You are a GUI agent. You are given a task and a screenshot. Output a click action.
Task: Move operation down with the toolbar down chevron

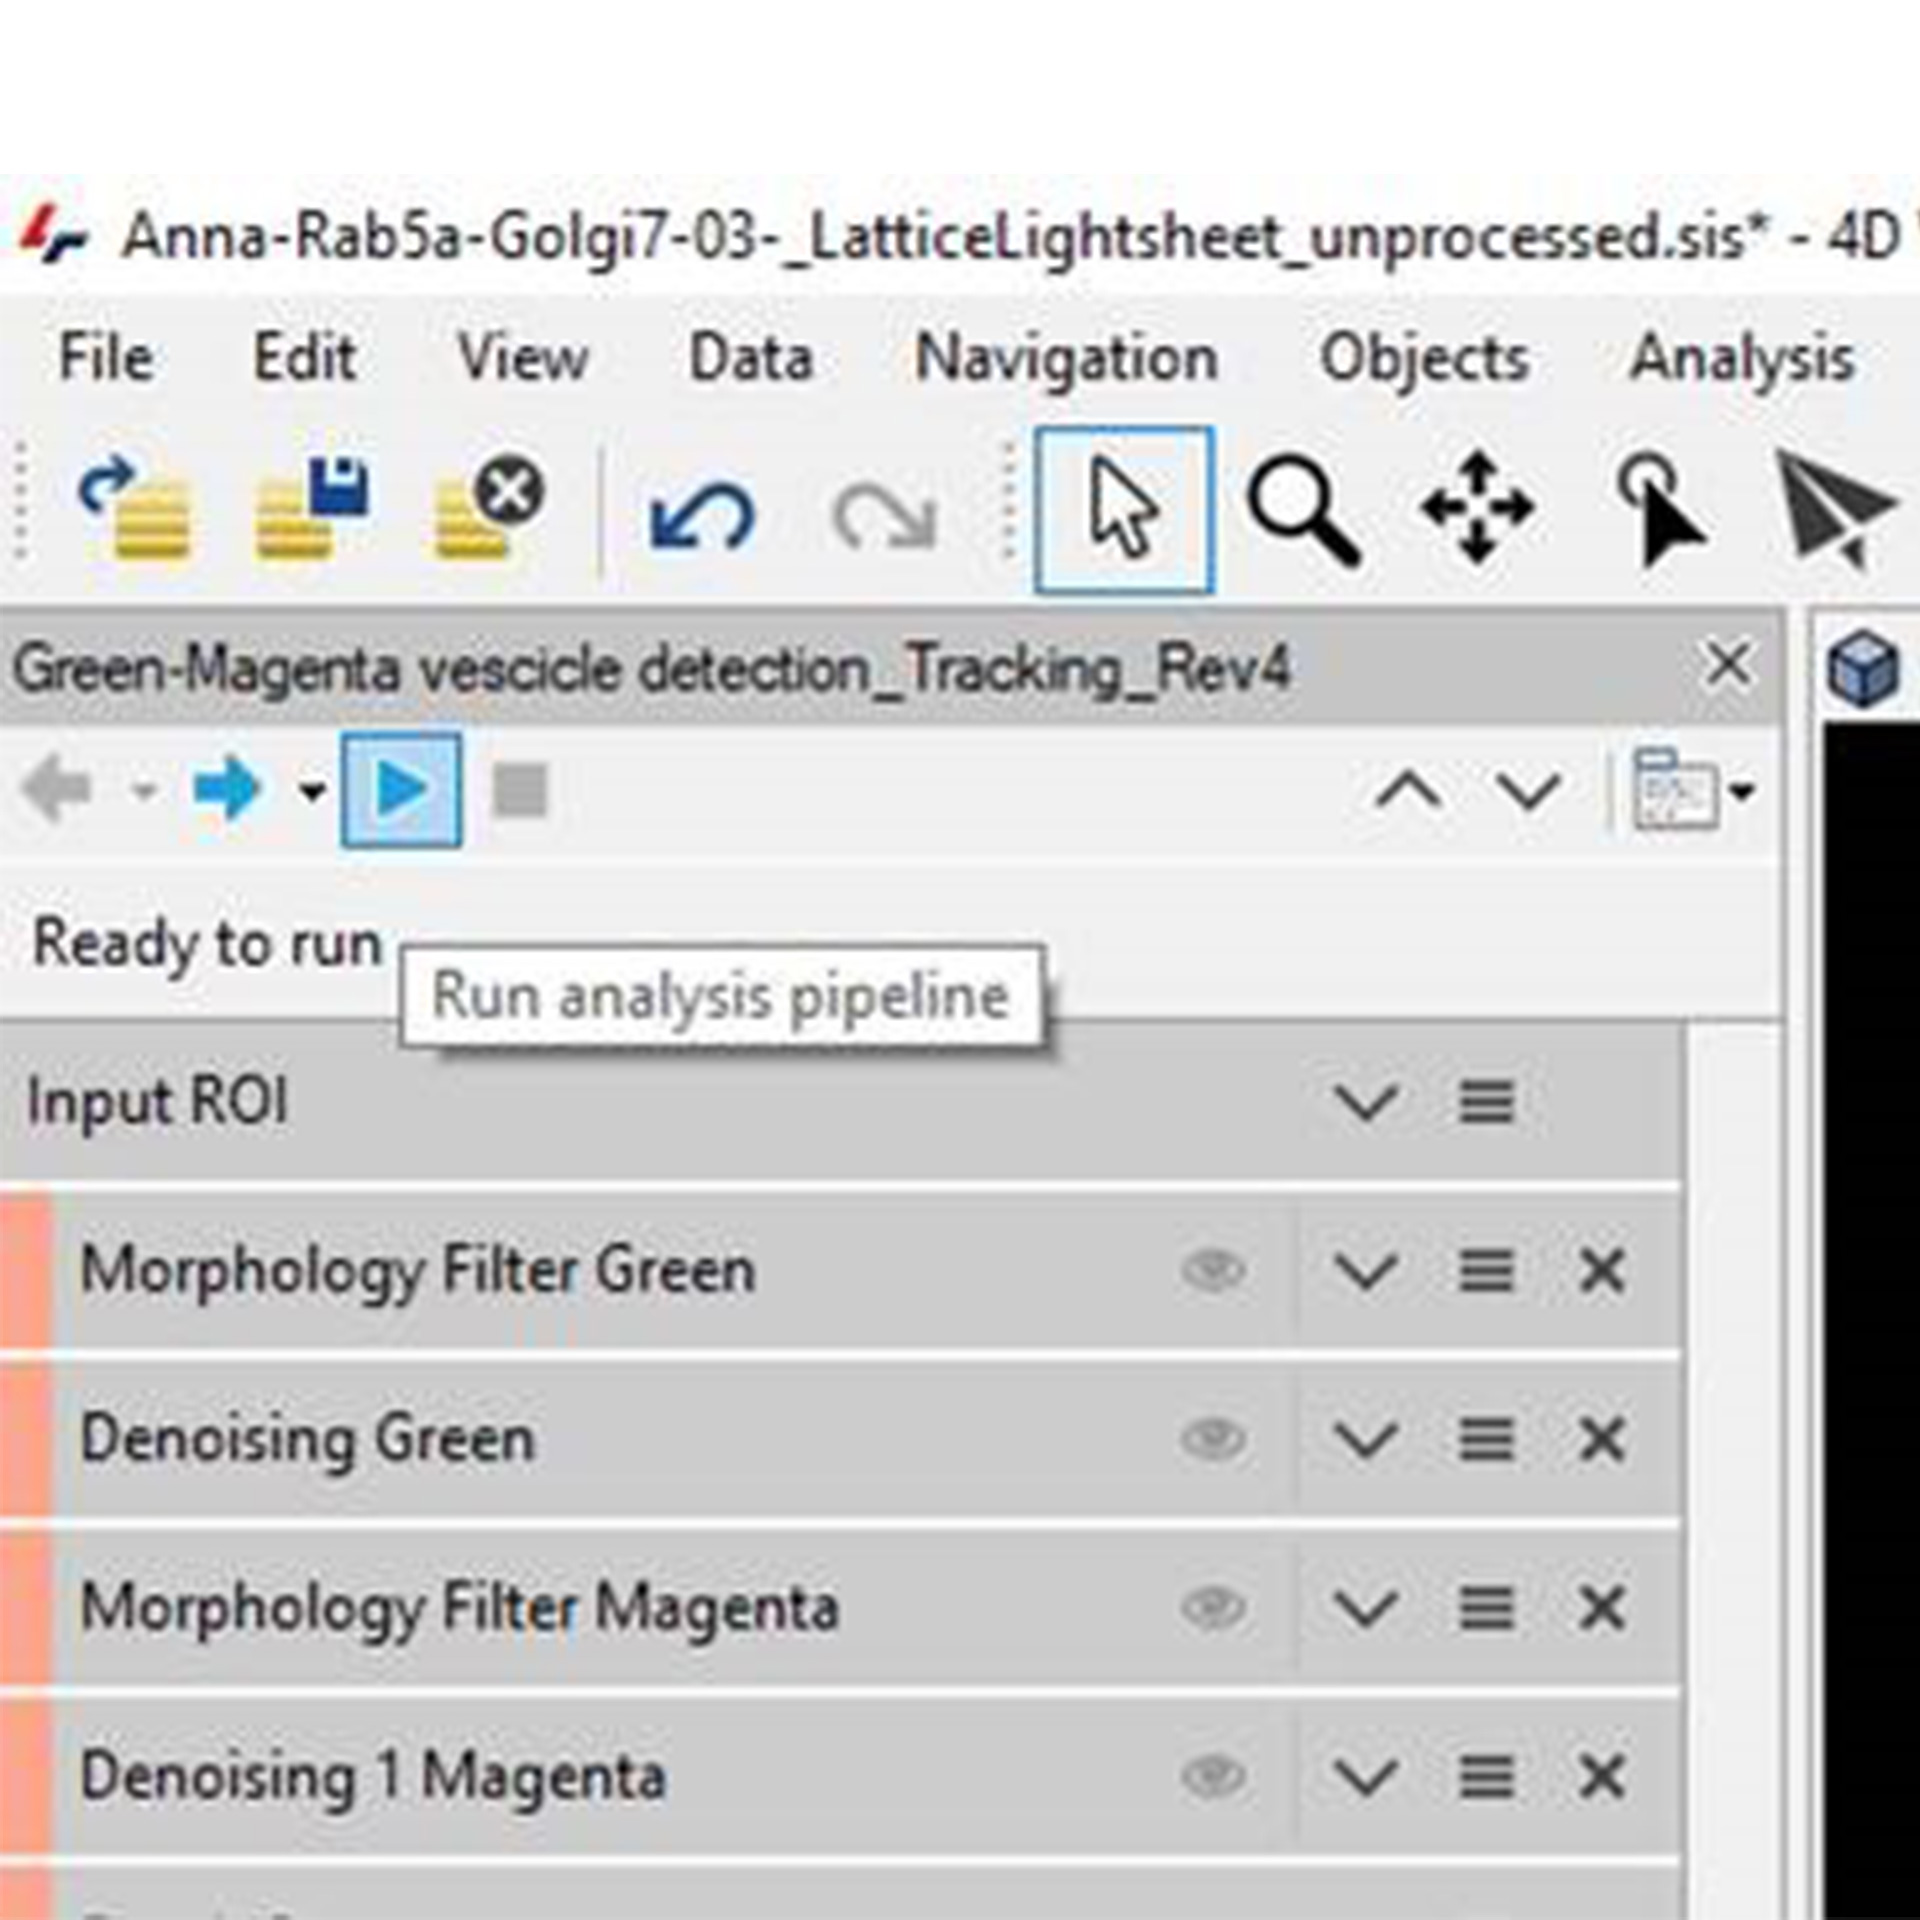point(1528,792)
